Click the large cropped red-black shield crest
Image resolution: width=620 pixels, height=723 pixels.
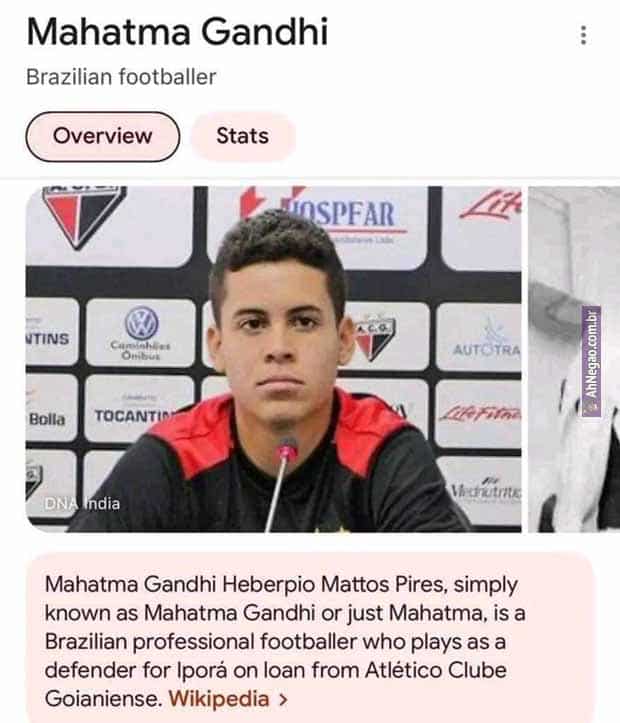[83, 215]
